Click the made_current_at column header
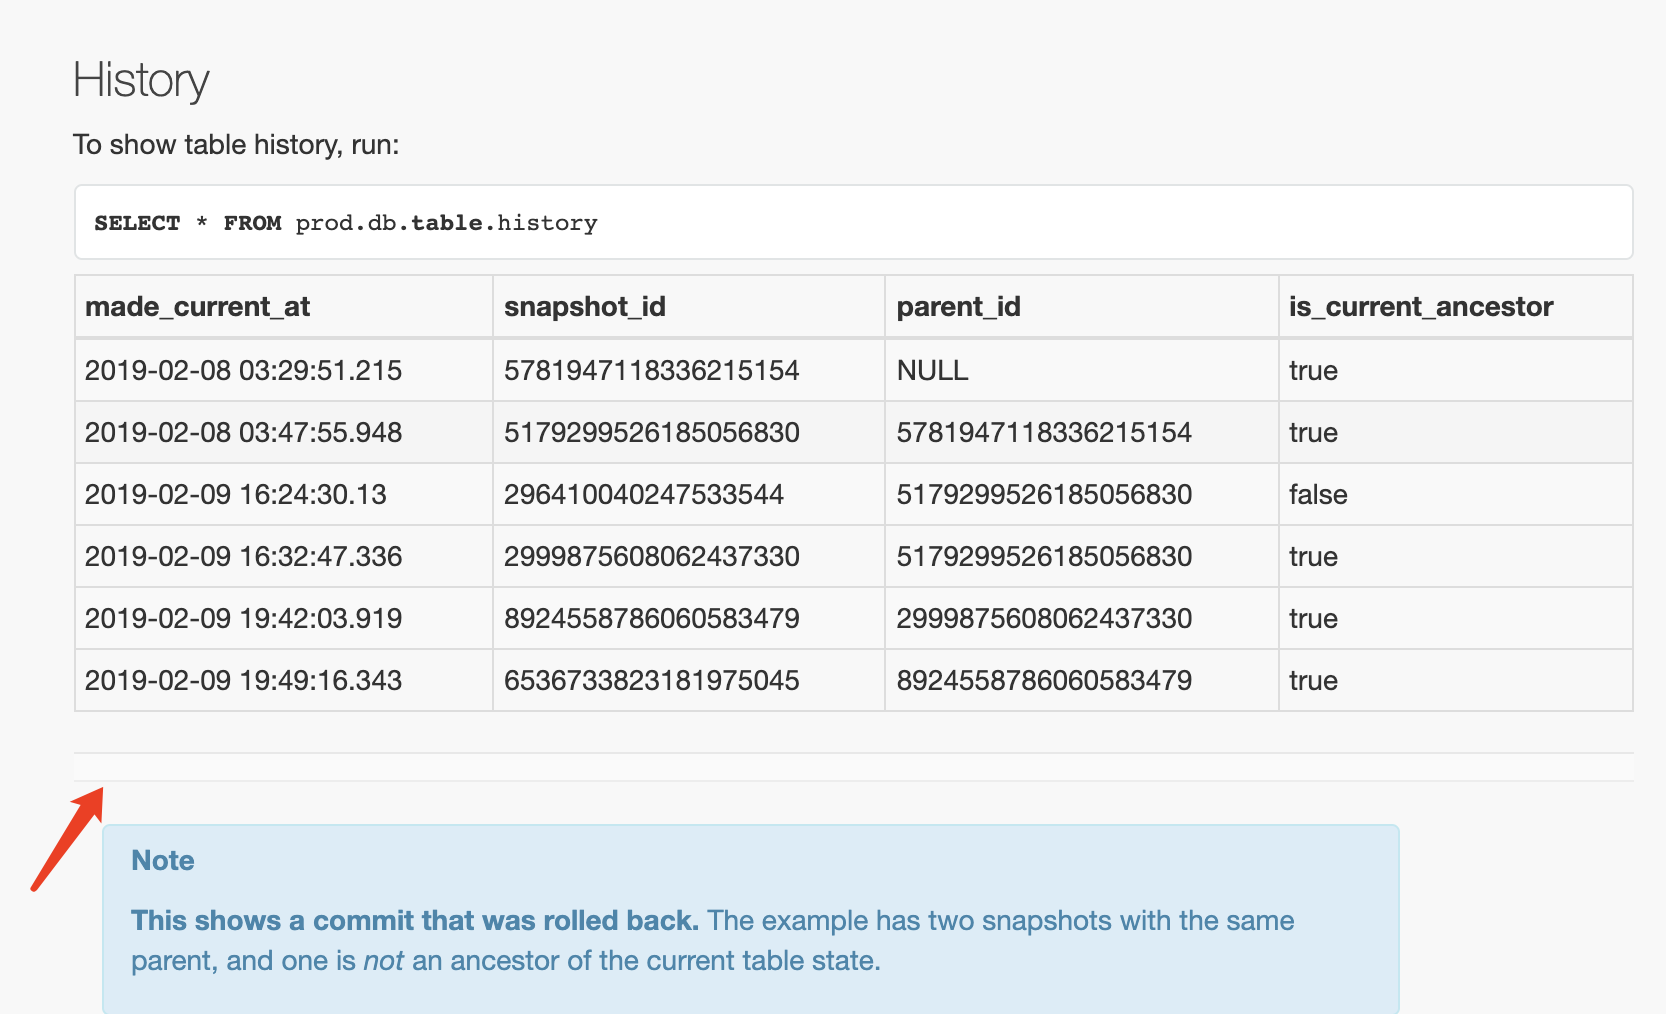1666x1014 pixels. click(x=198, y=306)
